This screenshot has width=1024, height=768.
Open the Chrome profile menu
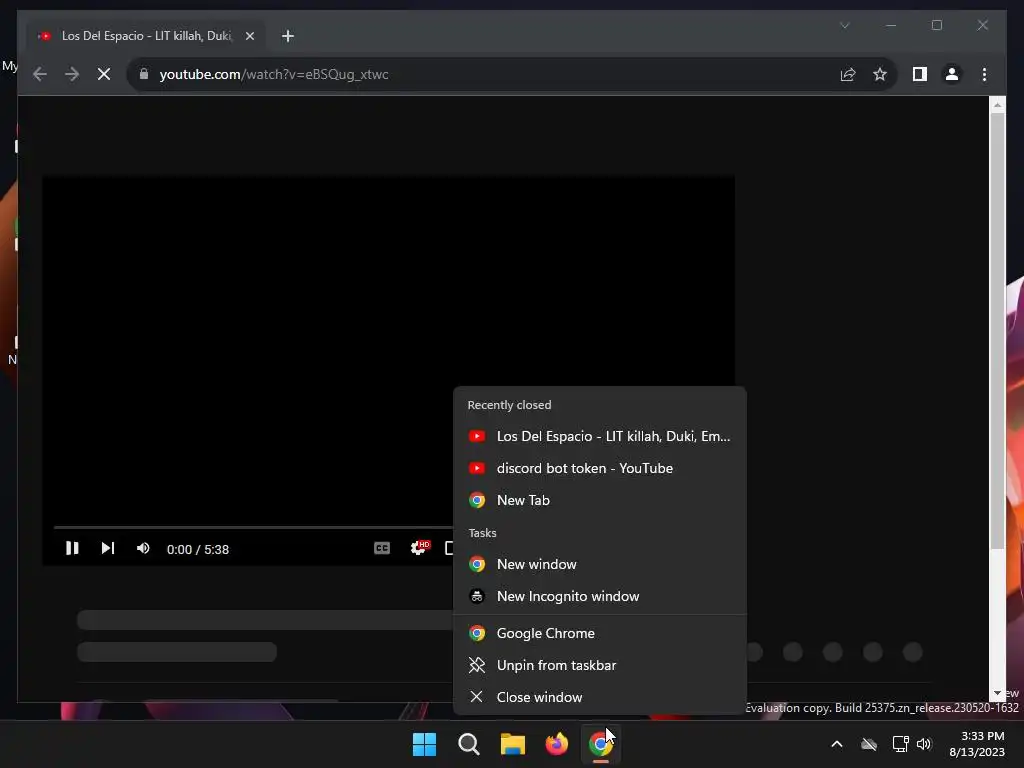952,74
